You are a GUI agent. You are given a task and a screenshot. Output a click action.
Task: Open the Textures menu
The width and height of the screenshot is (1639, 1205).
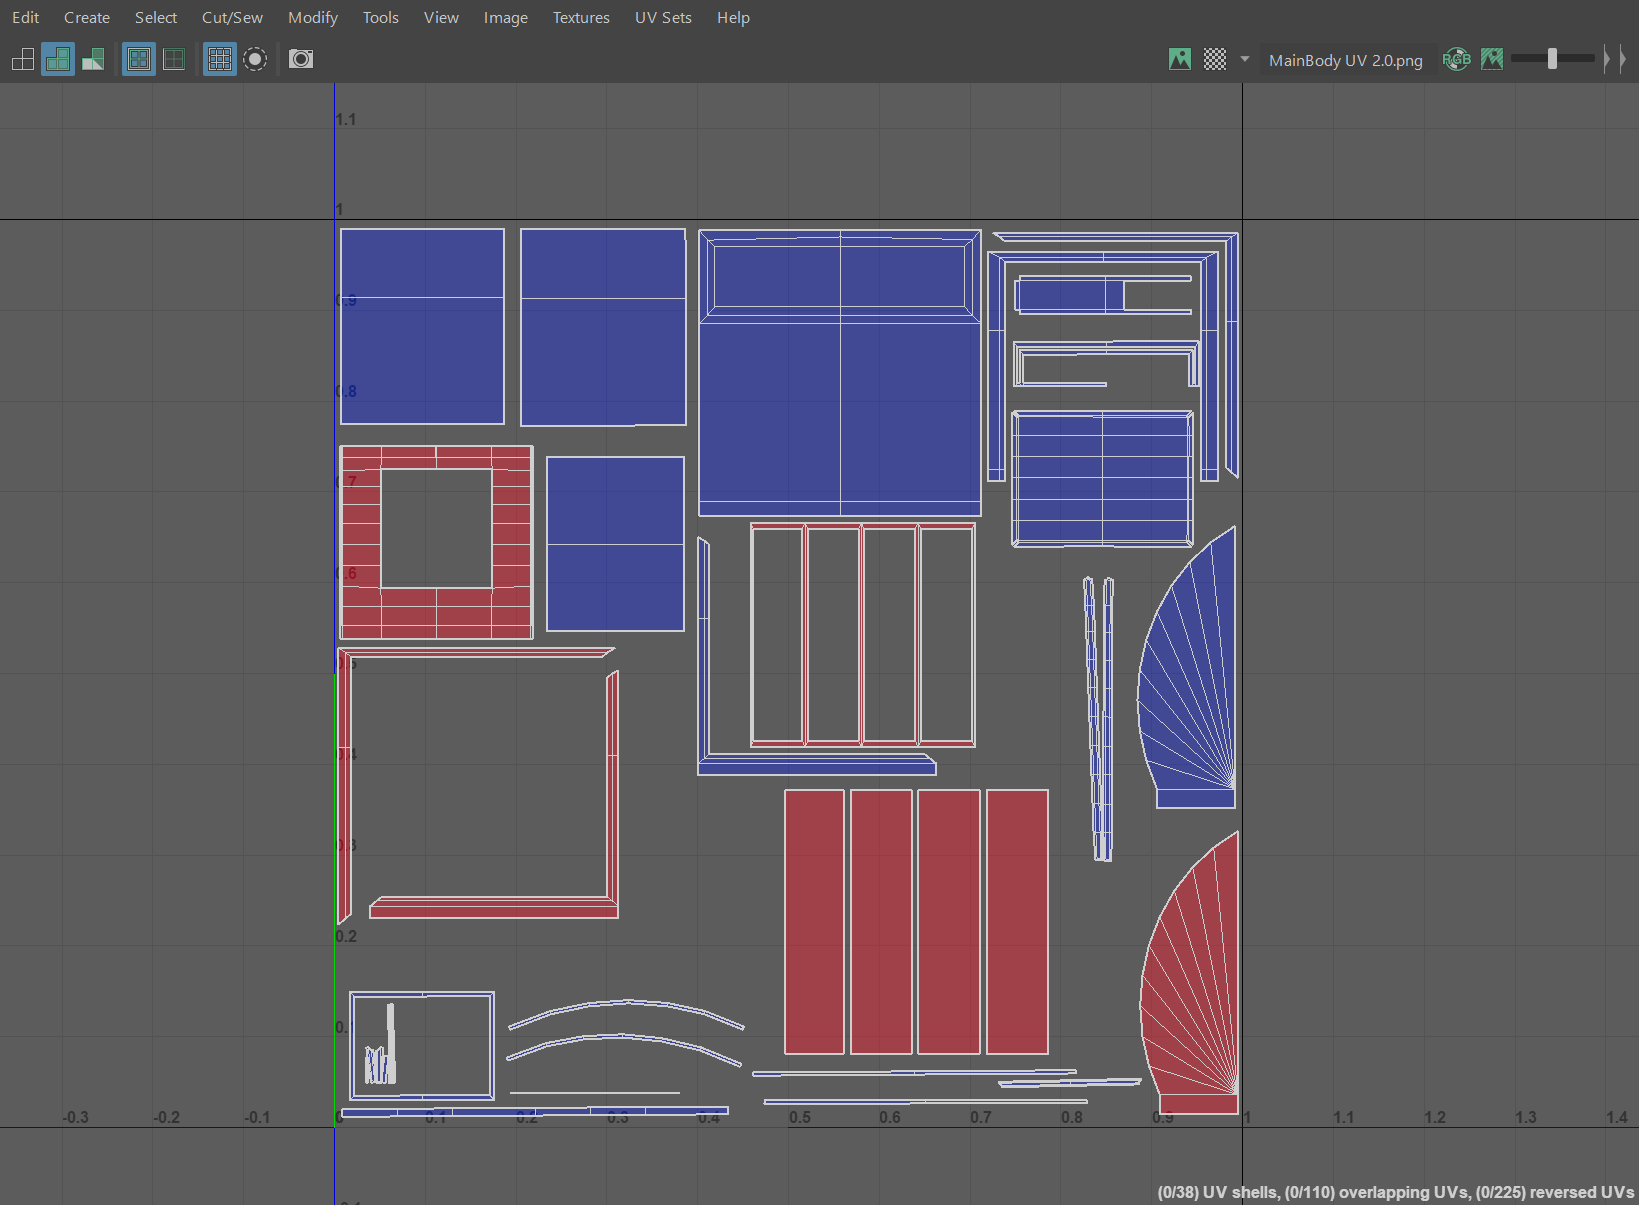tap(581, 18)
